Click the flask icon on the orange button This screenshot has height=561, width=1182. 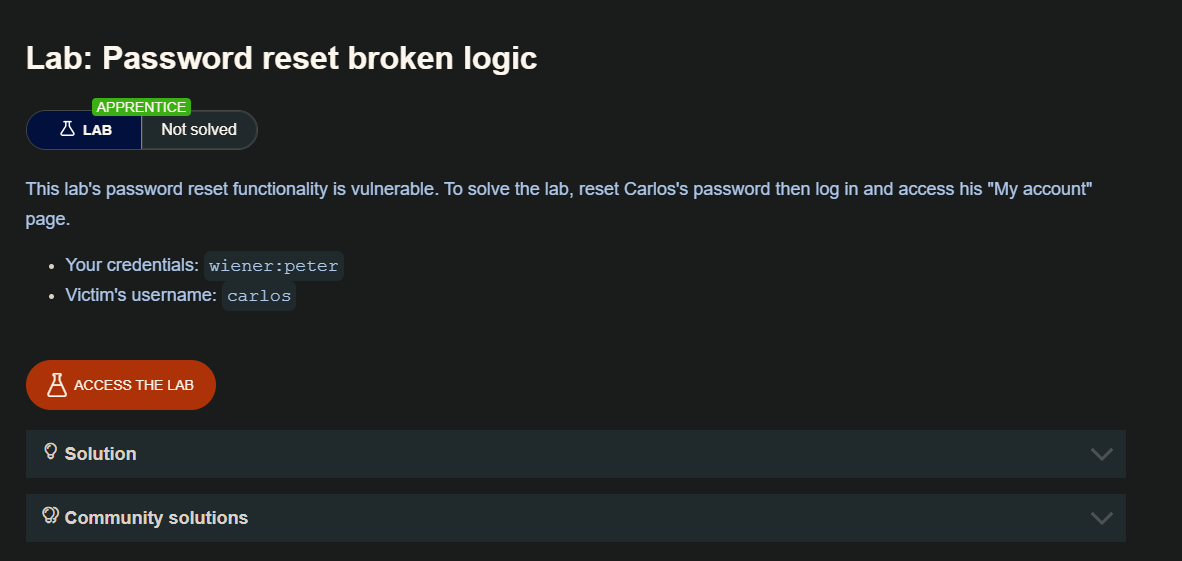click(57, 385)
